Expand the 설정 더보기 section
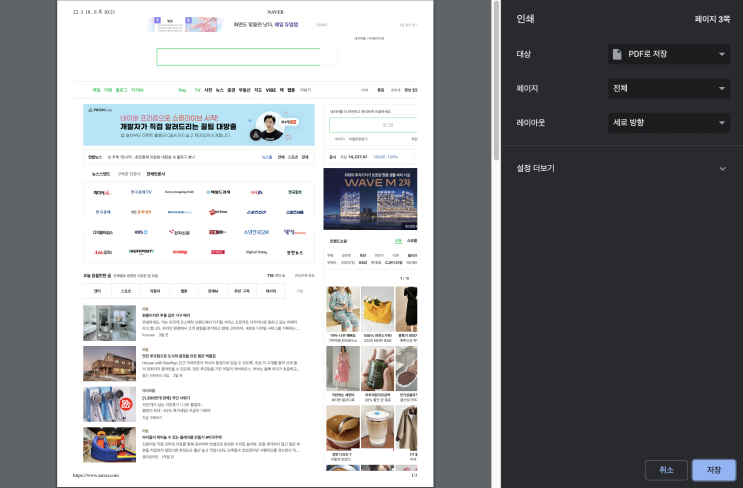This screenshot has height=488, width=743. pyautogui.click(x=621, y=168)
